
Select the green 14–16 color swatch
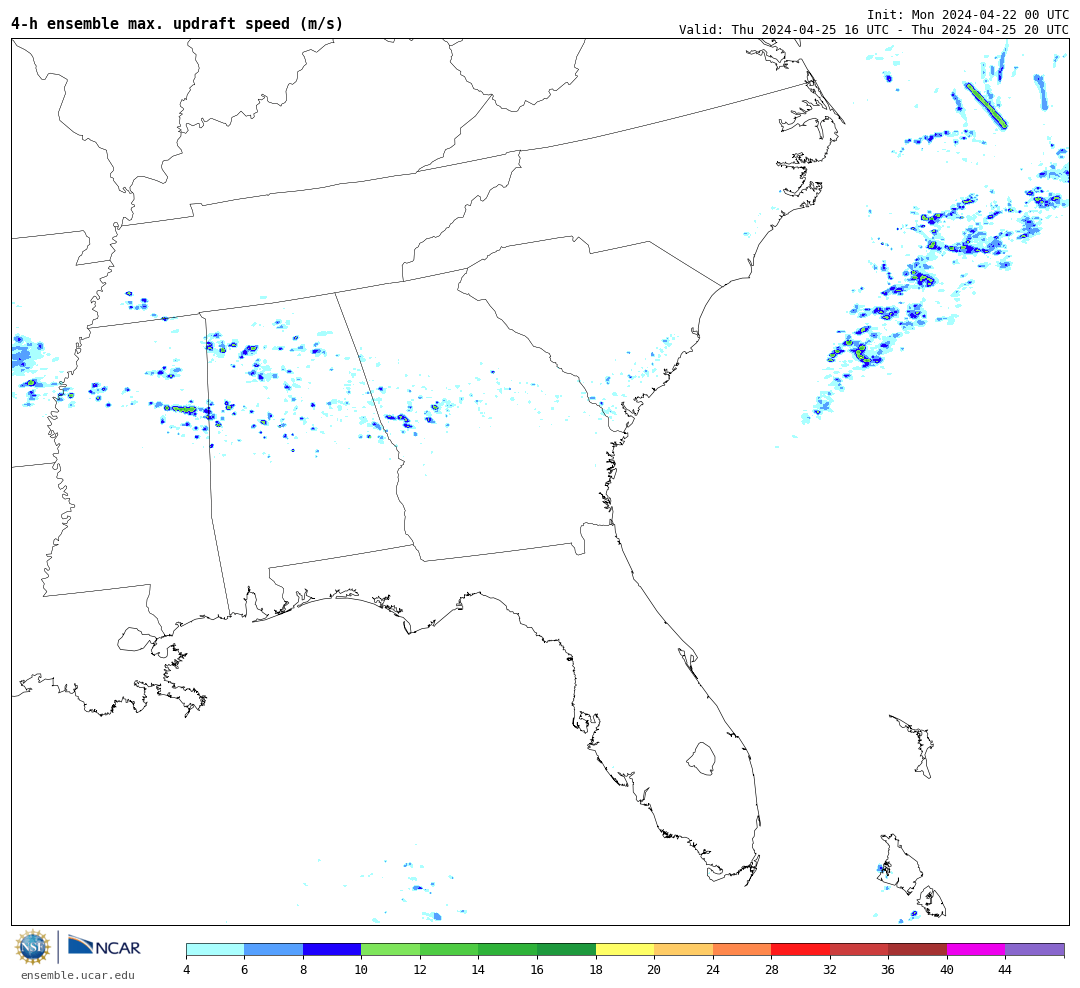click(508, 950)
